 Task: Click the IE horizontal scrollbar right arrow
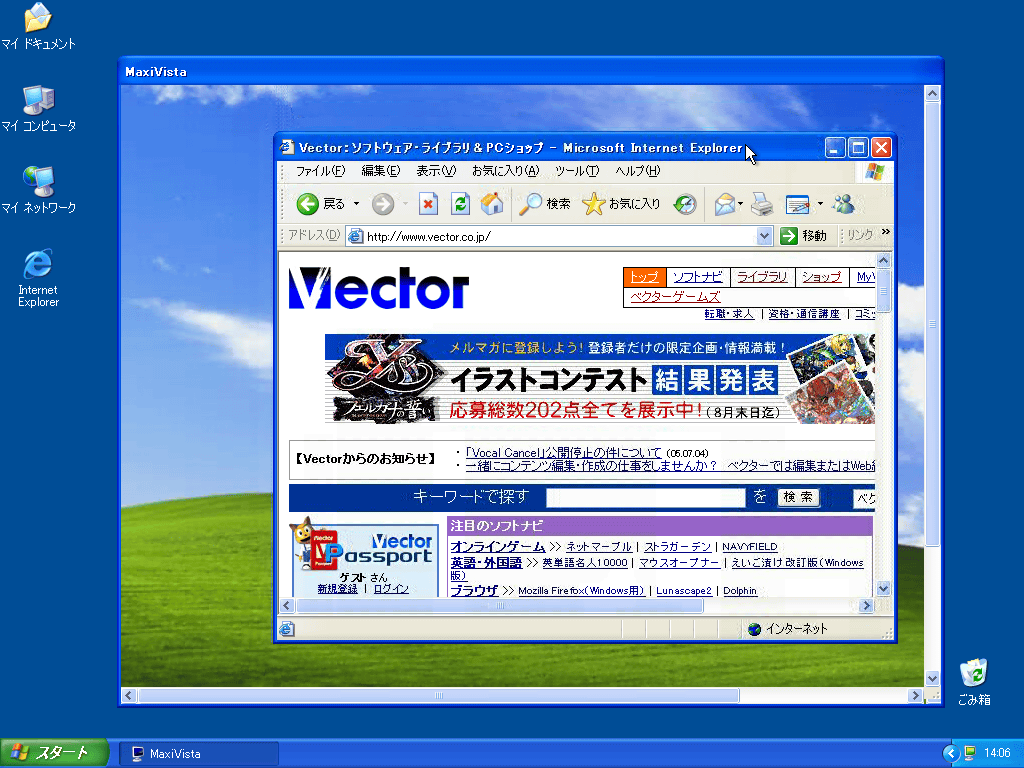(867, 605)
